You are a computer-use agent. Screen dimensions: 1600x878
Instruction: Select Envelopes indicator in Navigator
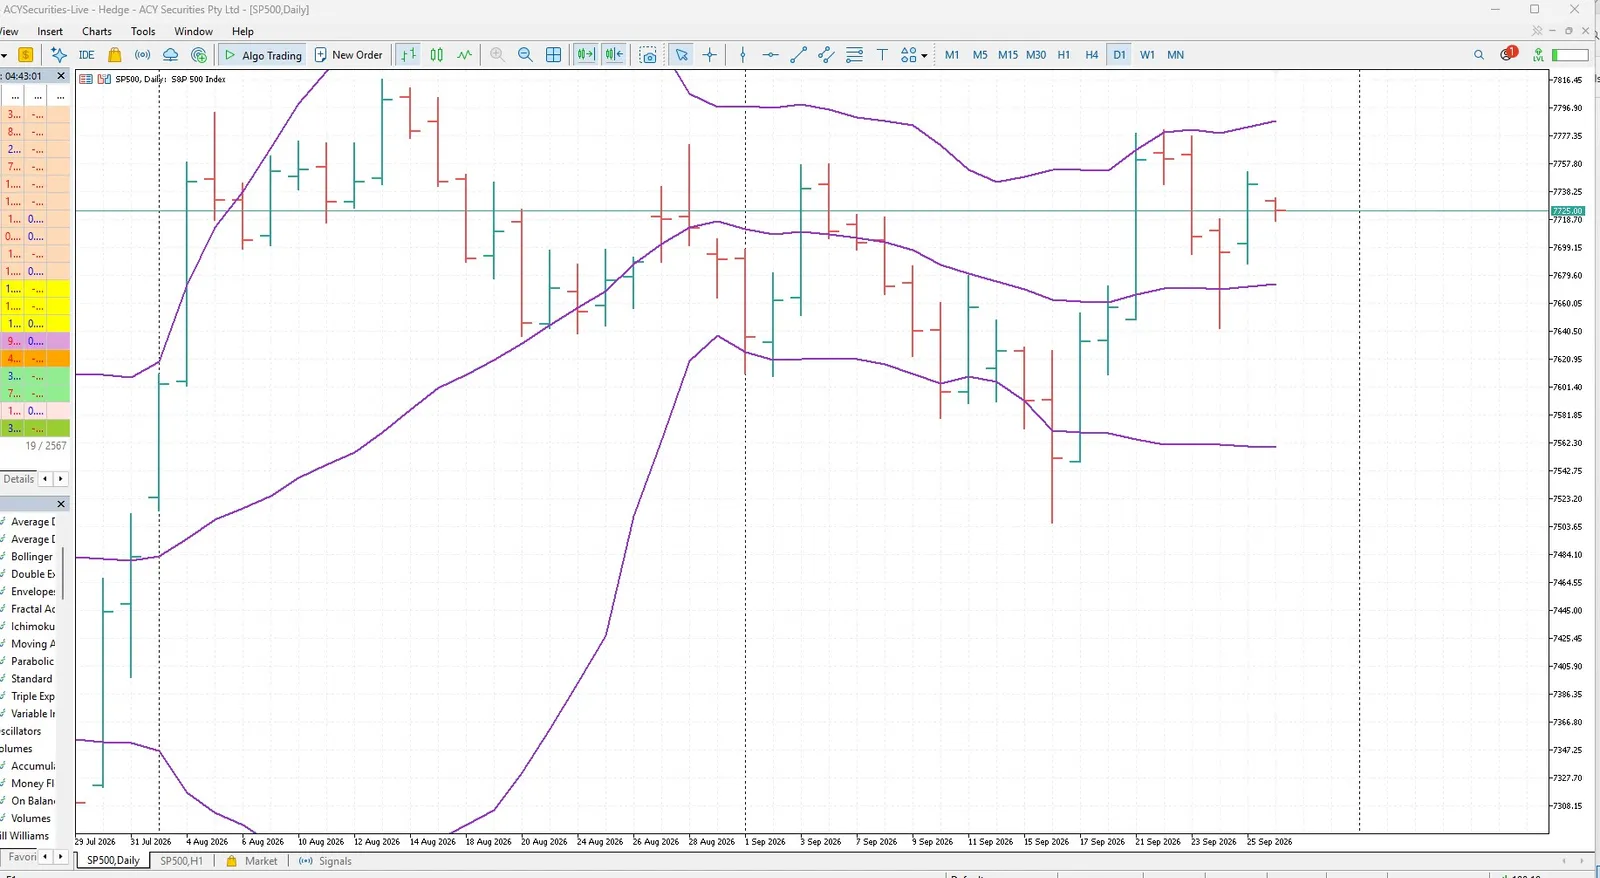coord(33,592)
